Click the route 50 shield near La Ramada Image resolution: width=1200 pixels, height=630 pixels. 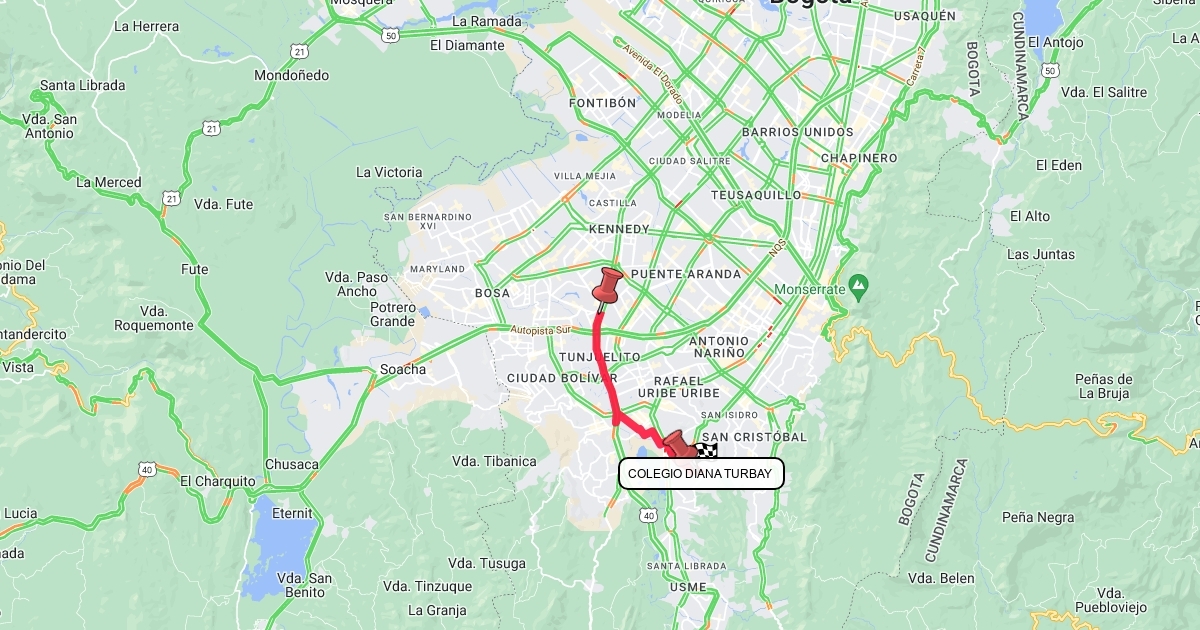coord(390,35)
